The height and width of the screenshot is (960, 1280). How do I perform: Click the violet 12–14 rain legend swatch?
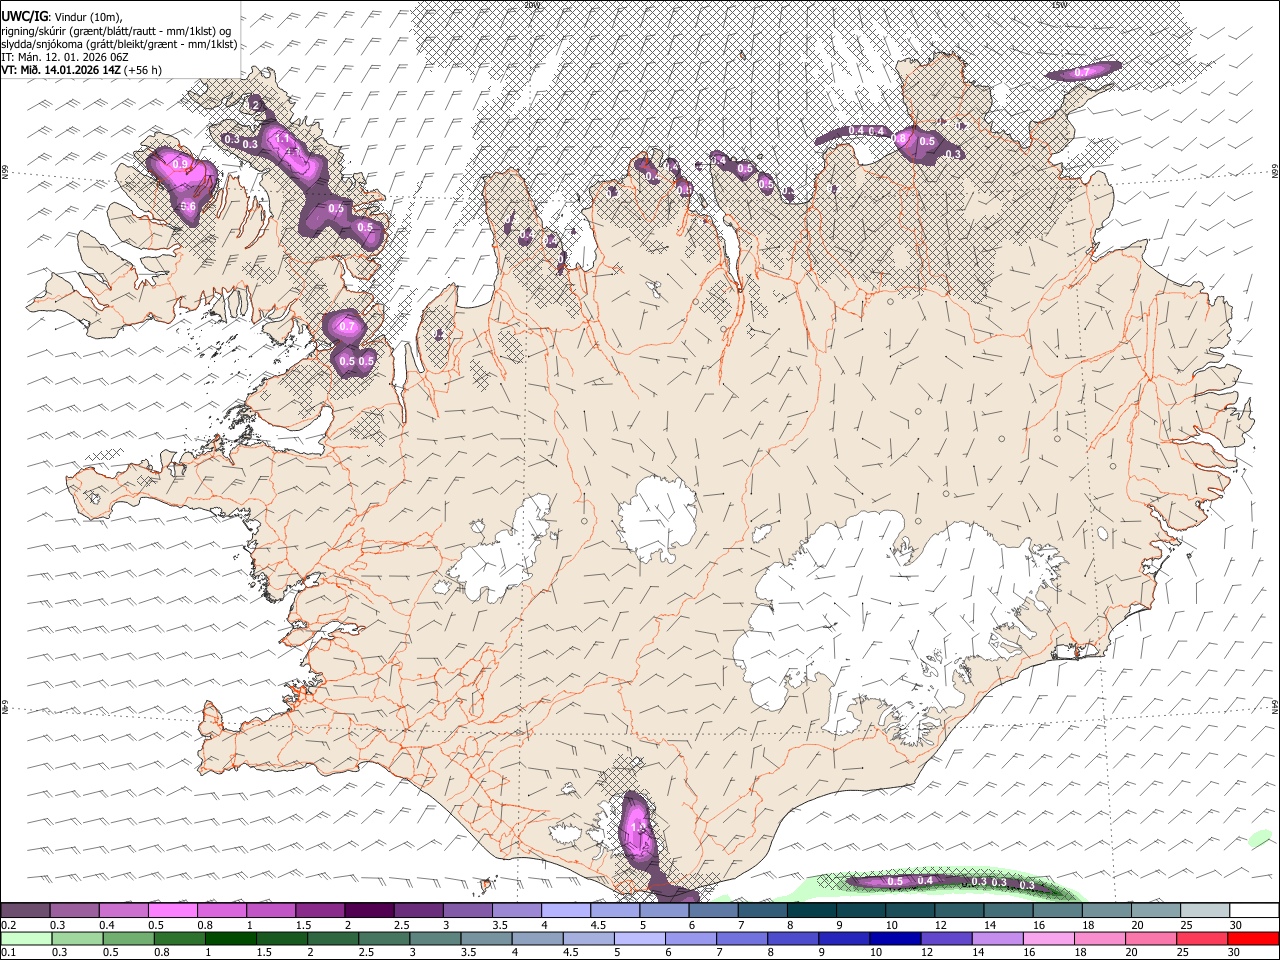945,939
